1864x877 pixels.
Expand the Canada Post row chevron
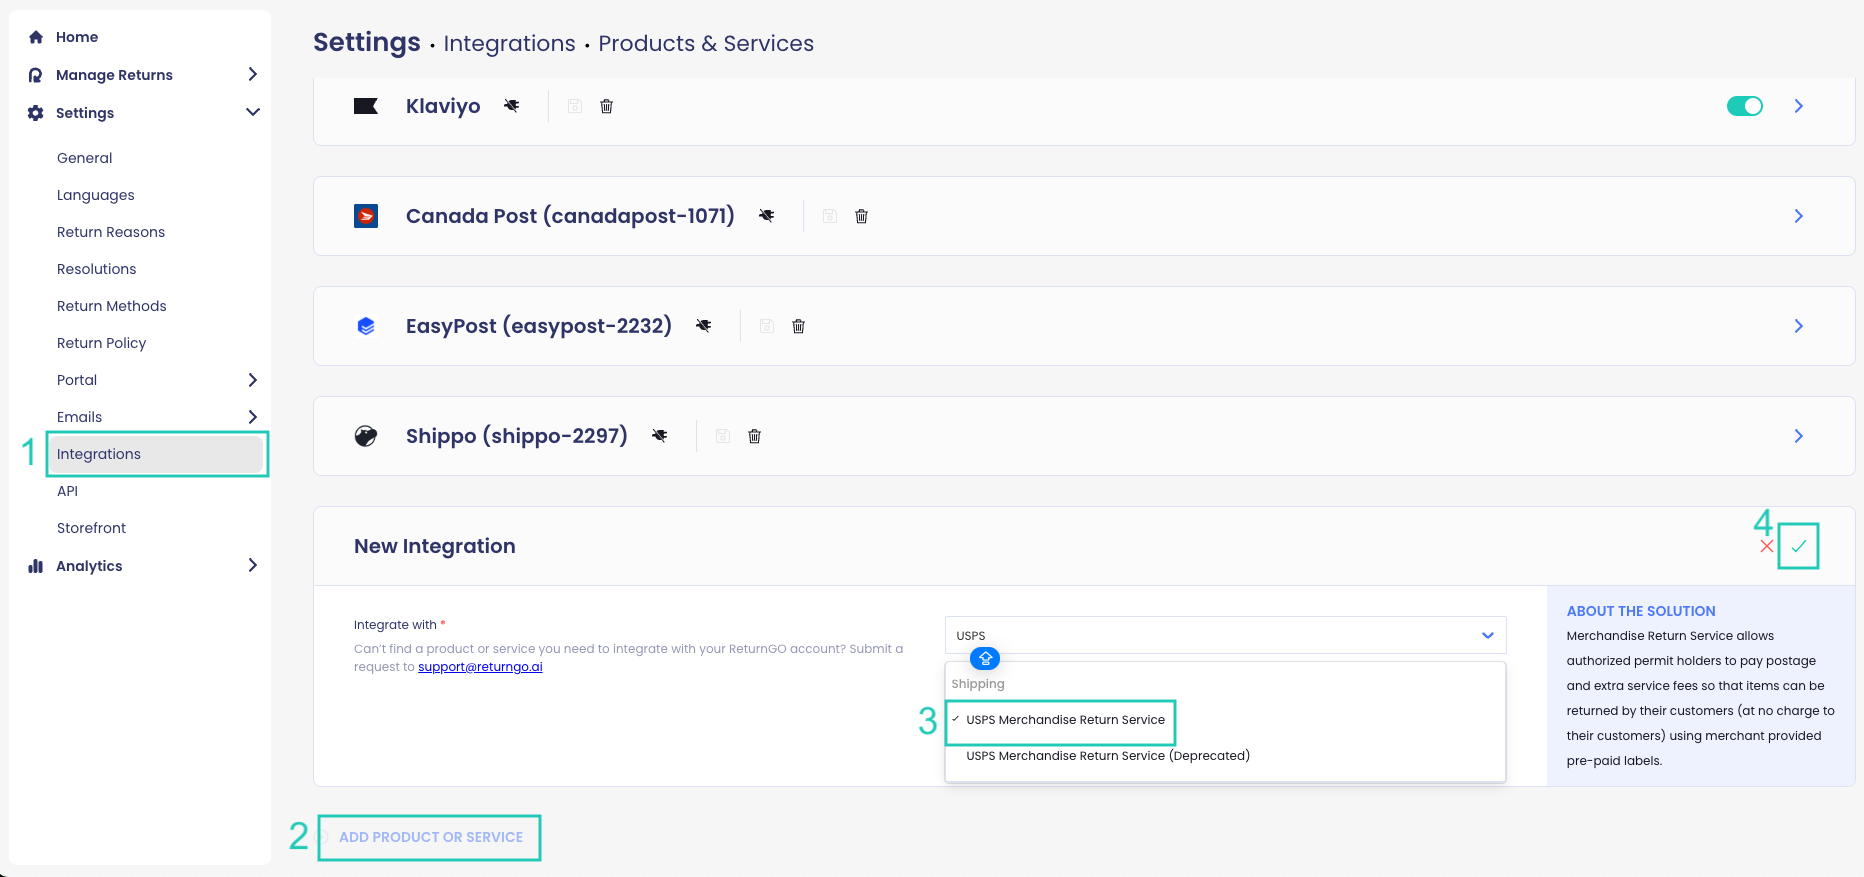[1799, 216]
